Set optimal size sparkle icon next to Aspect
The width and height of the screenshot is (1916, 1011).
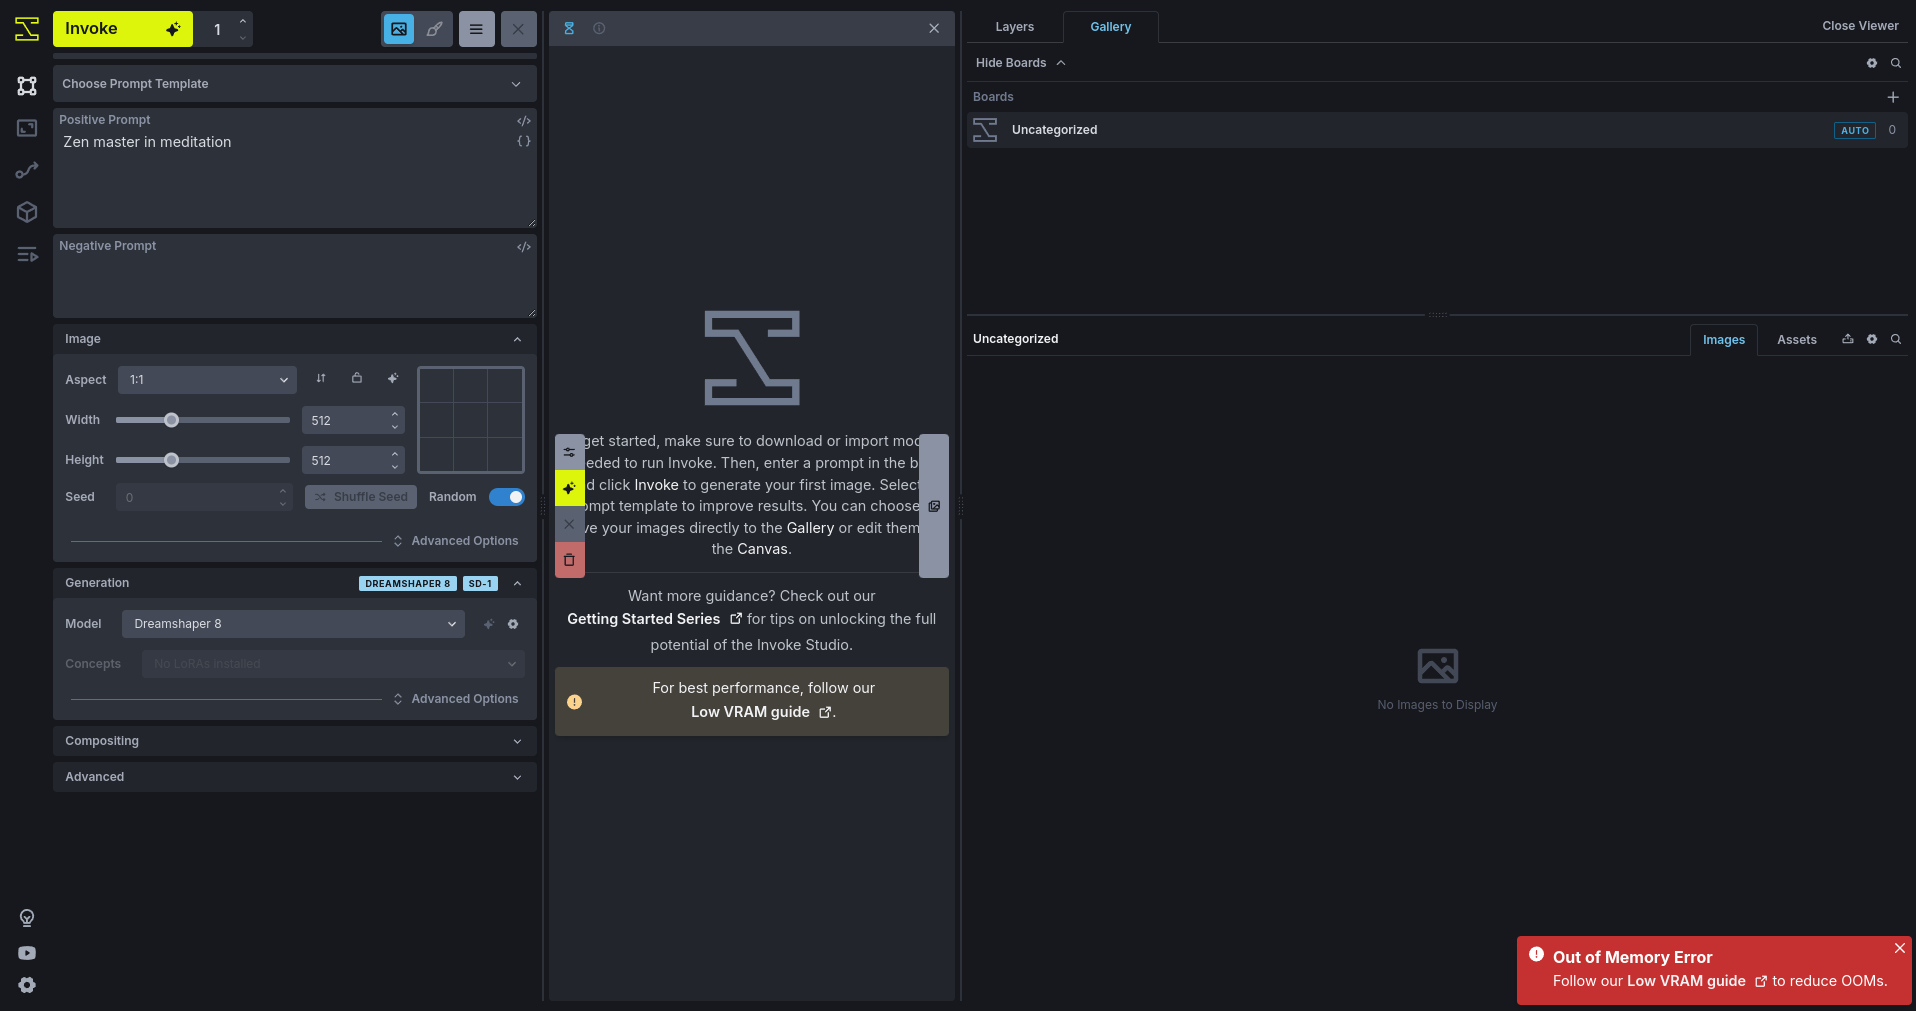393,378
